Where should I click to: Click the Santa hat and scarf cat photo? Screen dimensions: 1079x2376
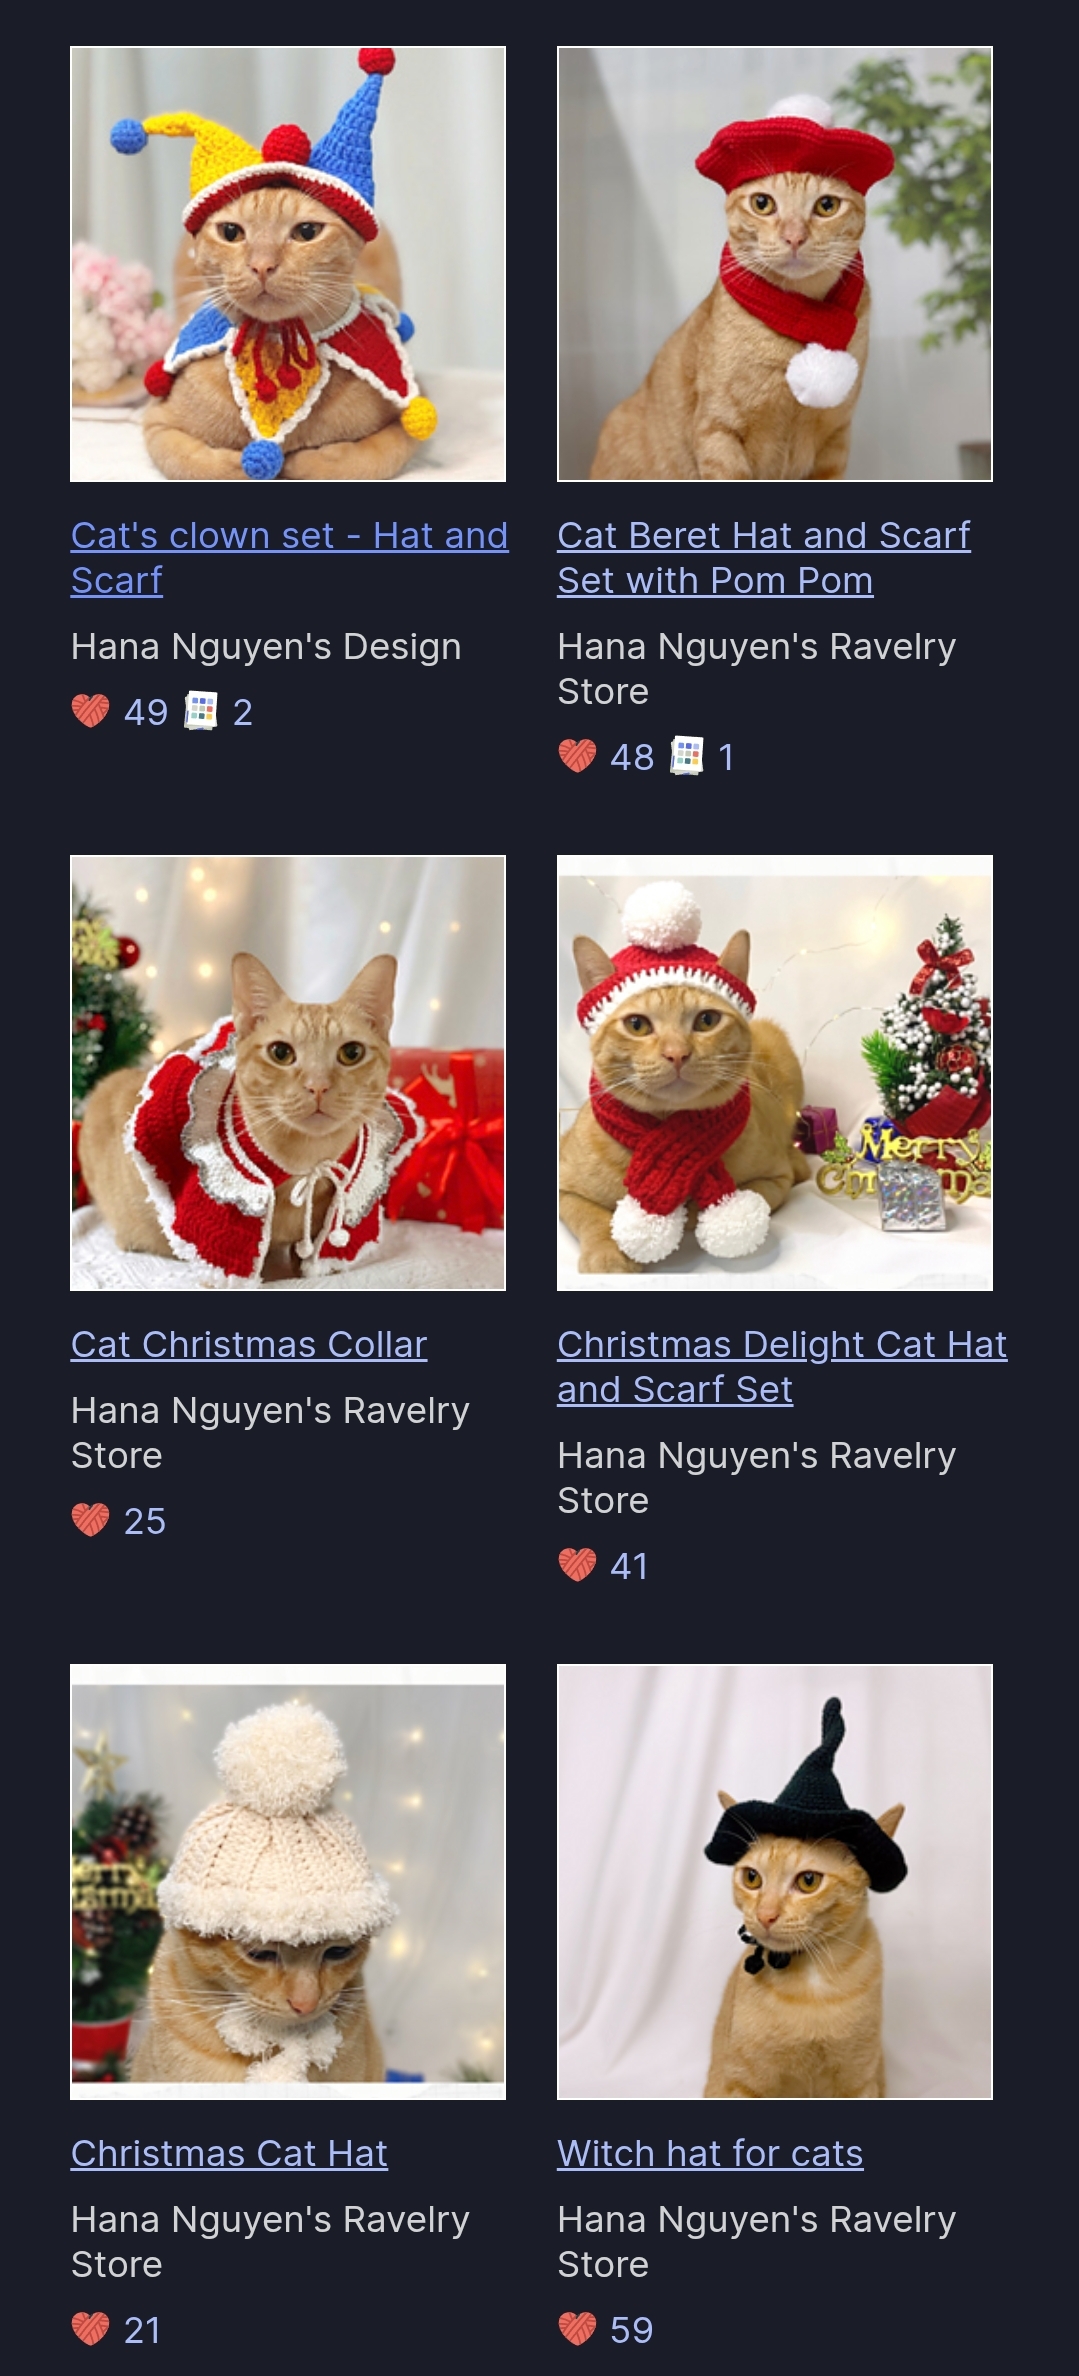pos(775,1073)
